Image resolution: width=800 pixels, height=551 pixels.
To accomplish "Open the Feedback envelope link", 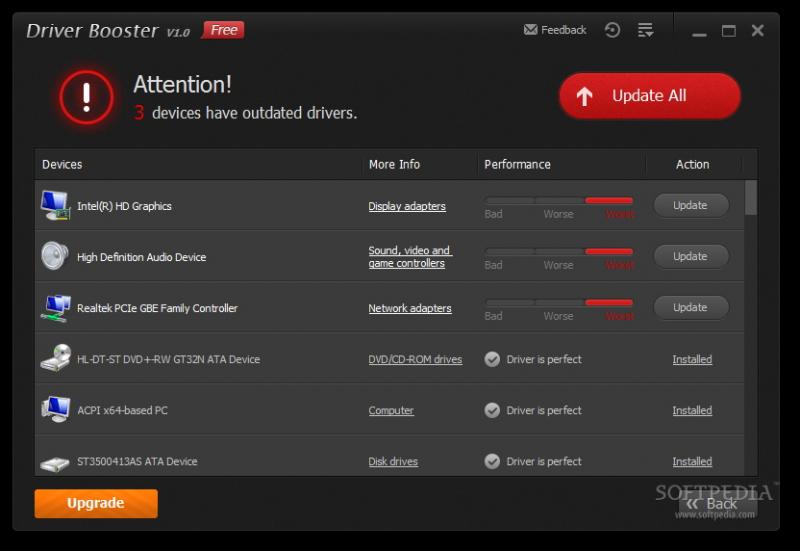I will point(555,30).
